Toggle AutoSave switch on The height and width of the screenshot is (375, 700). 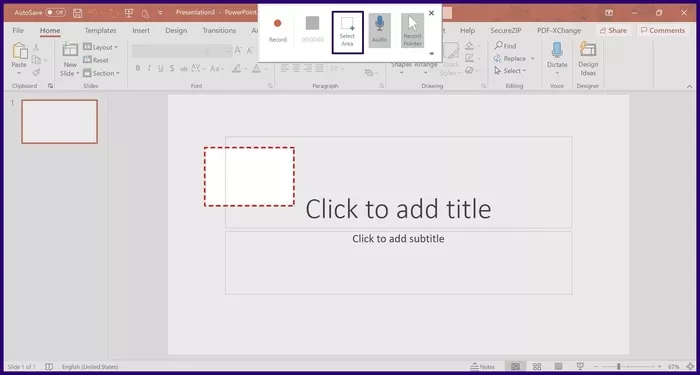55,12
